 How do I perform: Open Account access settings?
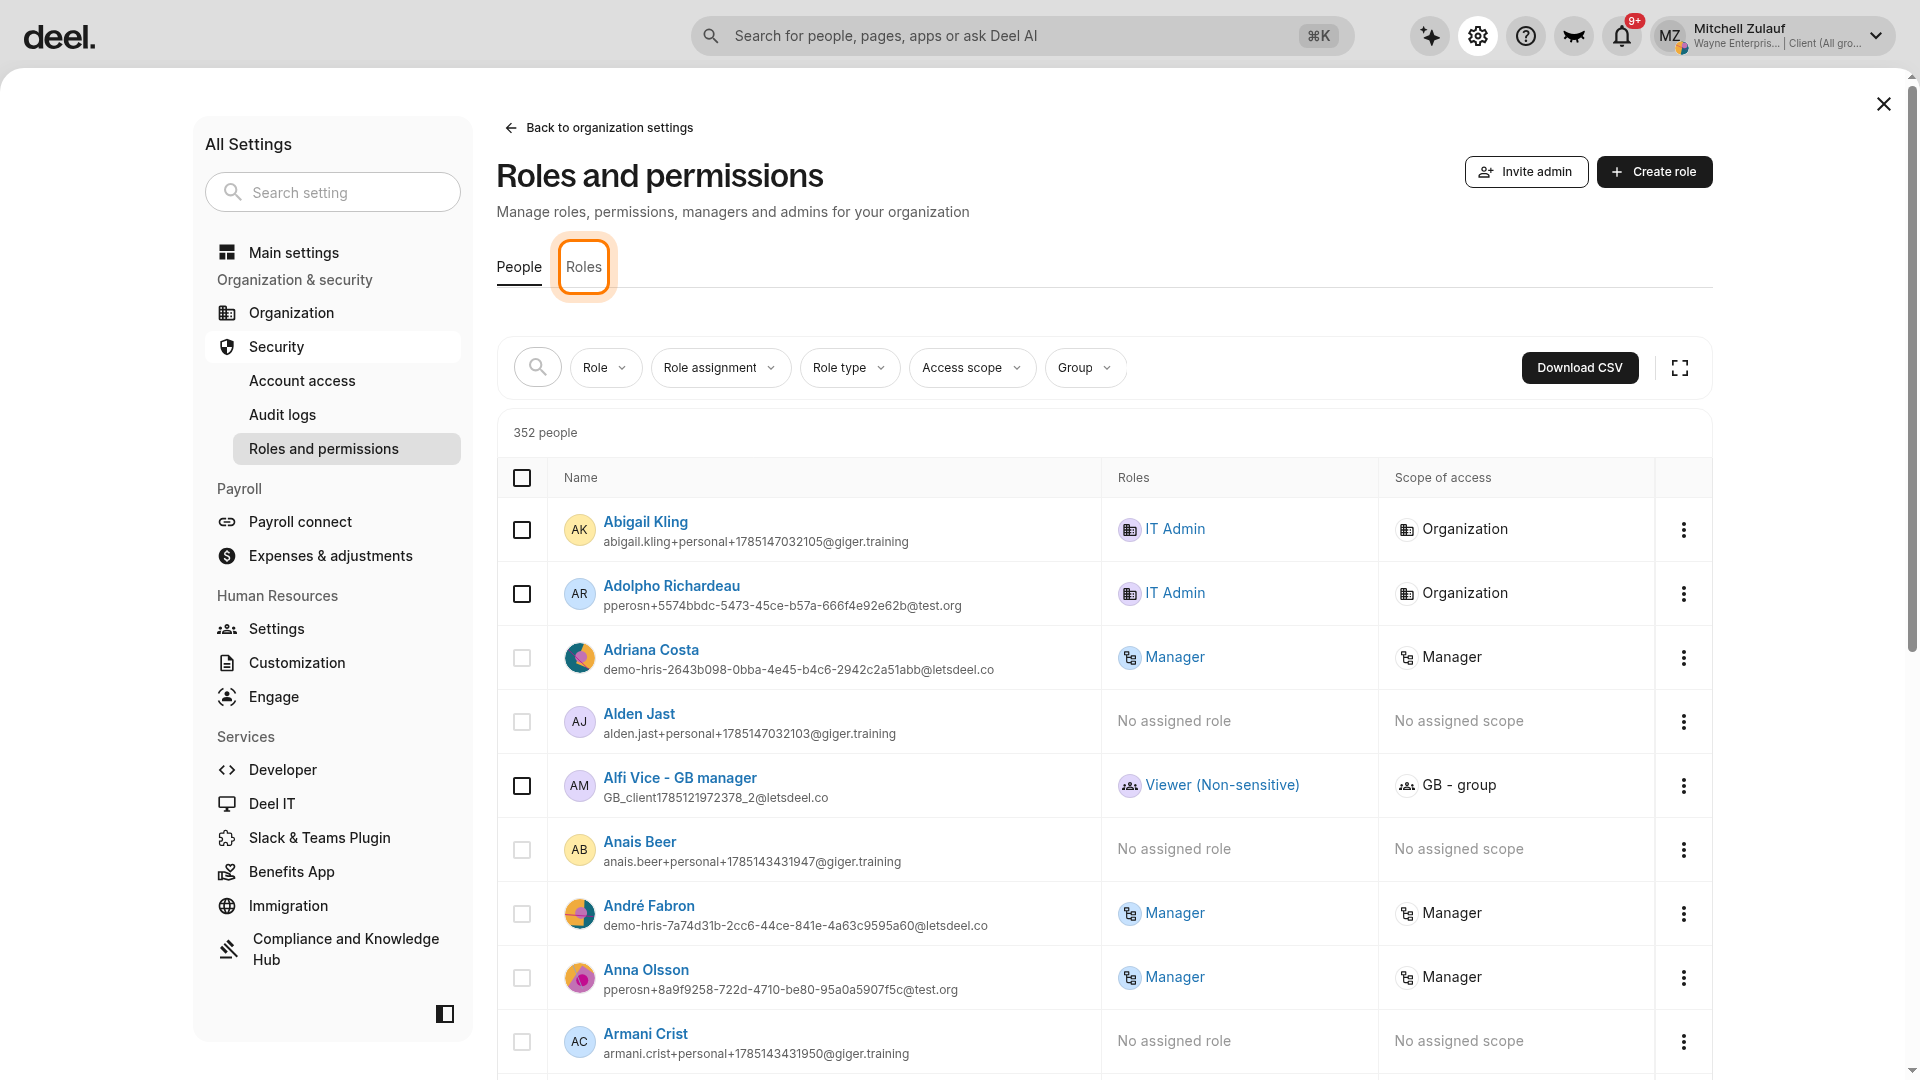click(347, 381)
